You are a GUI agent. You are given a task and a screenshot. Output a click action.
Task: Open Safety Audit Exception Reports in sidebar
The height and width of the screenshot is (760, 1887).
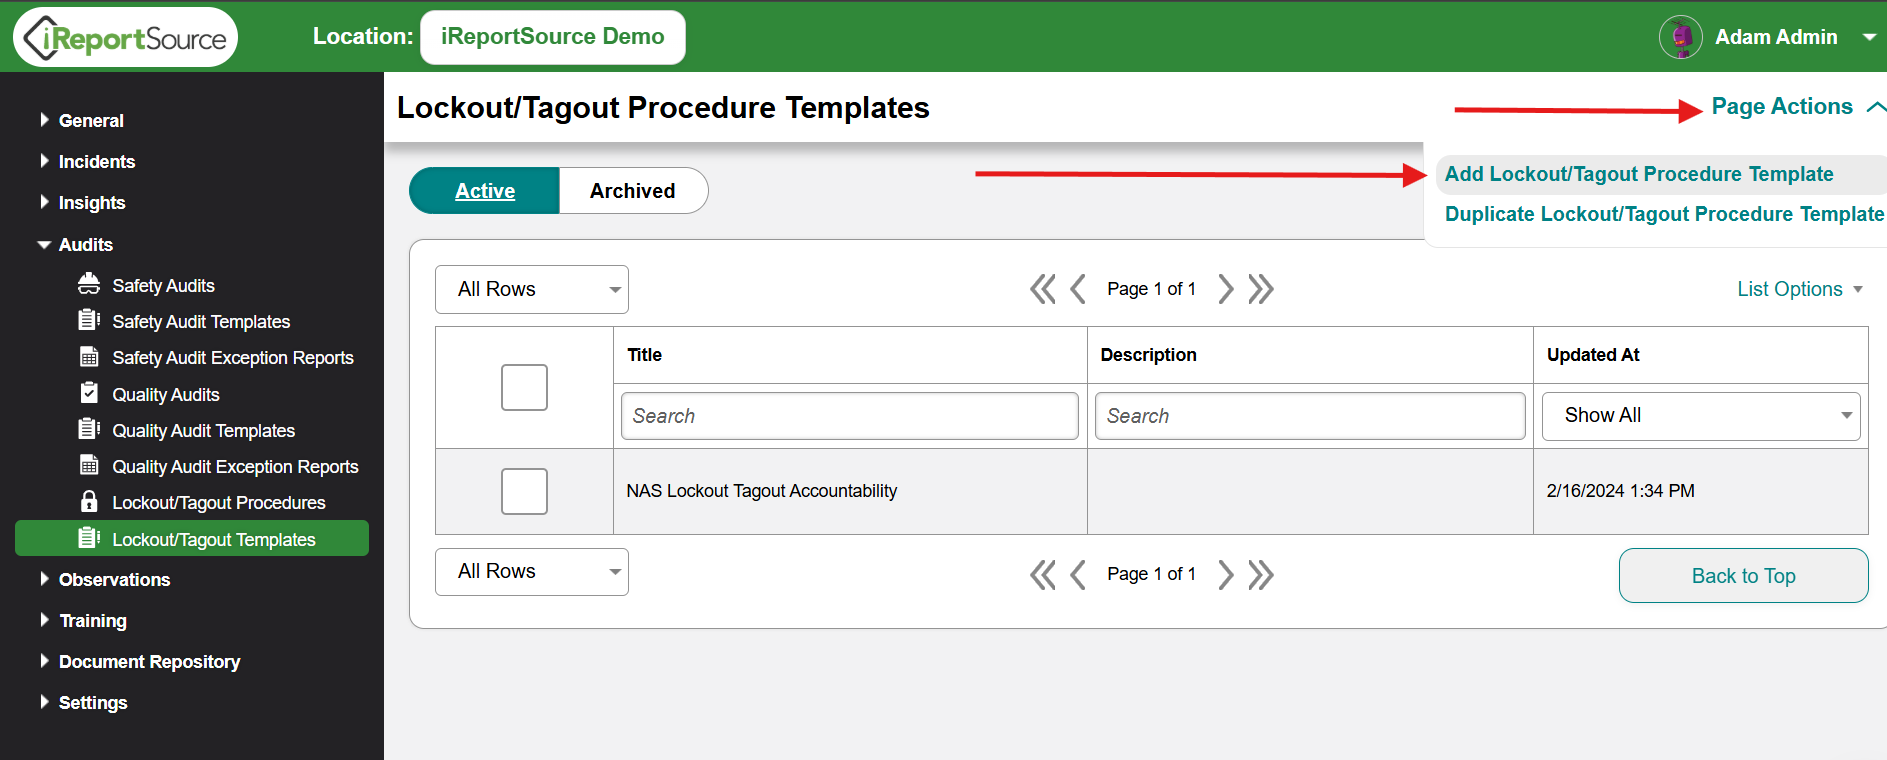point(233,358)
